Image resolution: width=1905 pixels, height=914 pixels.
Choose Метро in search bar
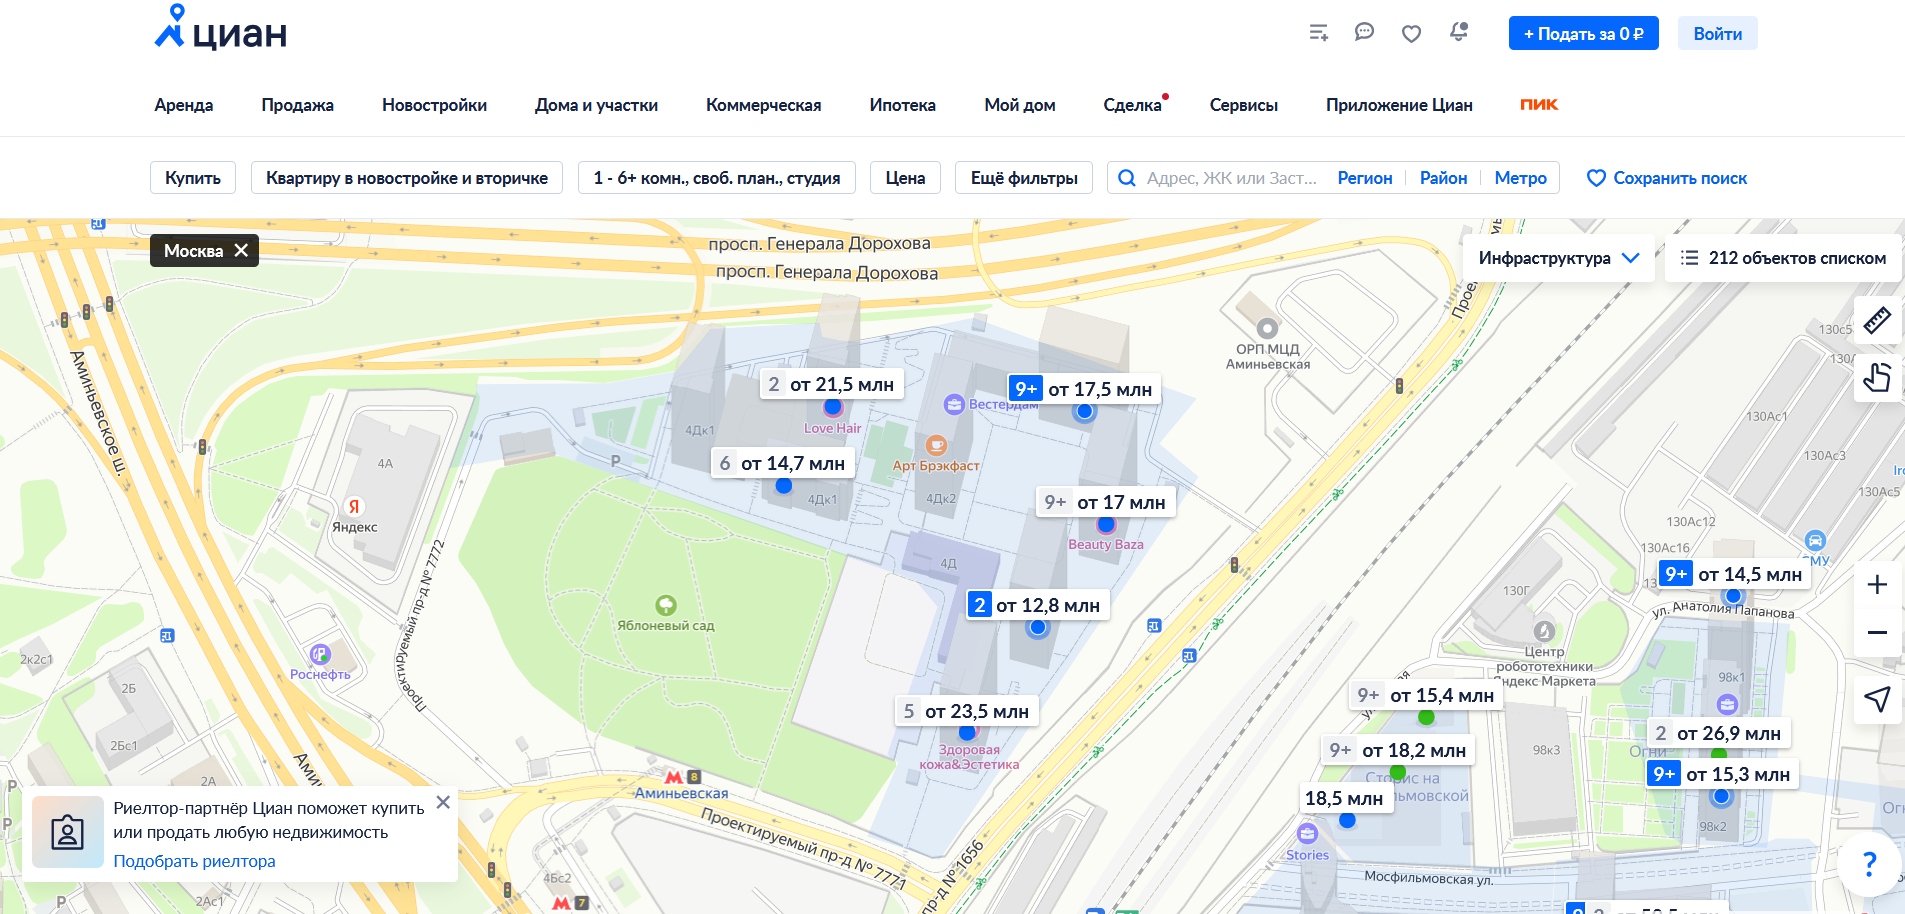coord(1520,178)
